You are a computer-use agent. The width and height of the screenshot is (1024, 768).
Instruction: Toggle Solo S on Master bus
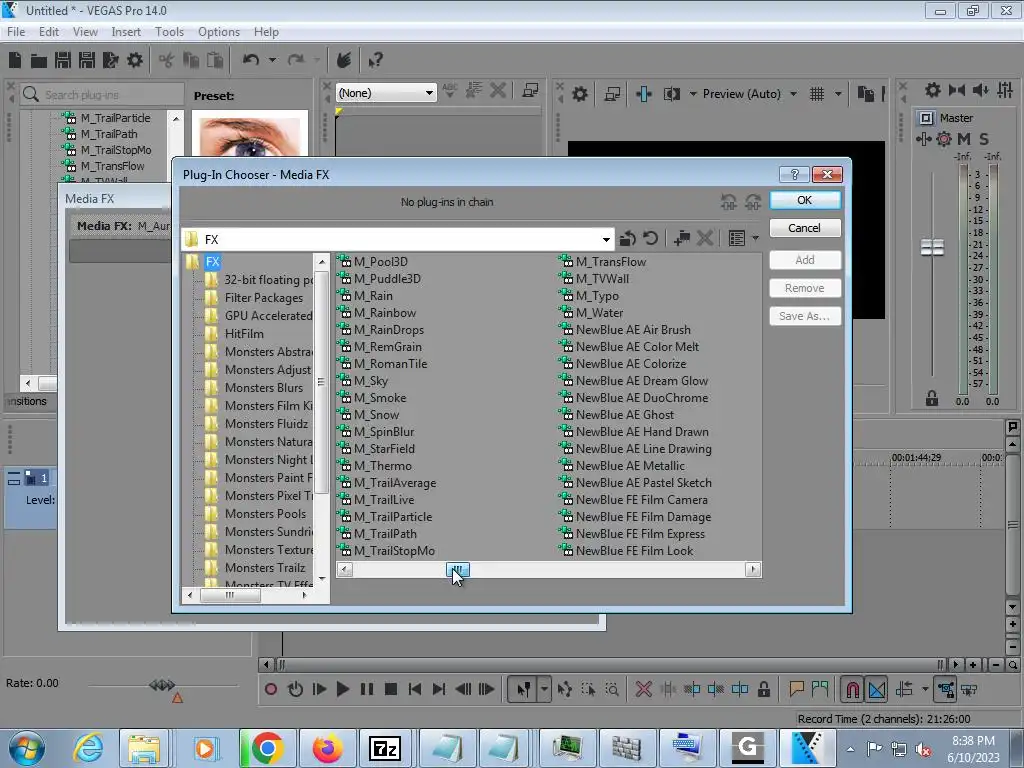(x=984, y=139)
